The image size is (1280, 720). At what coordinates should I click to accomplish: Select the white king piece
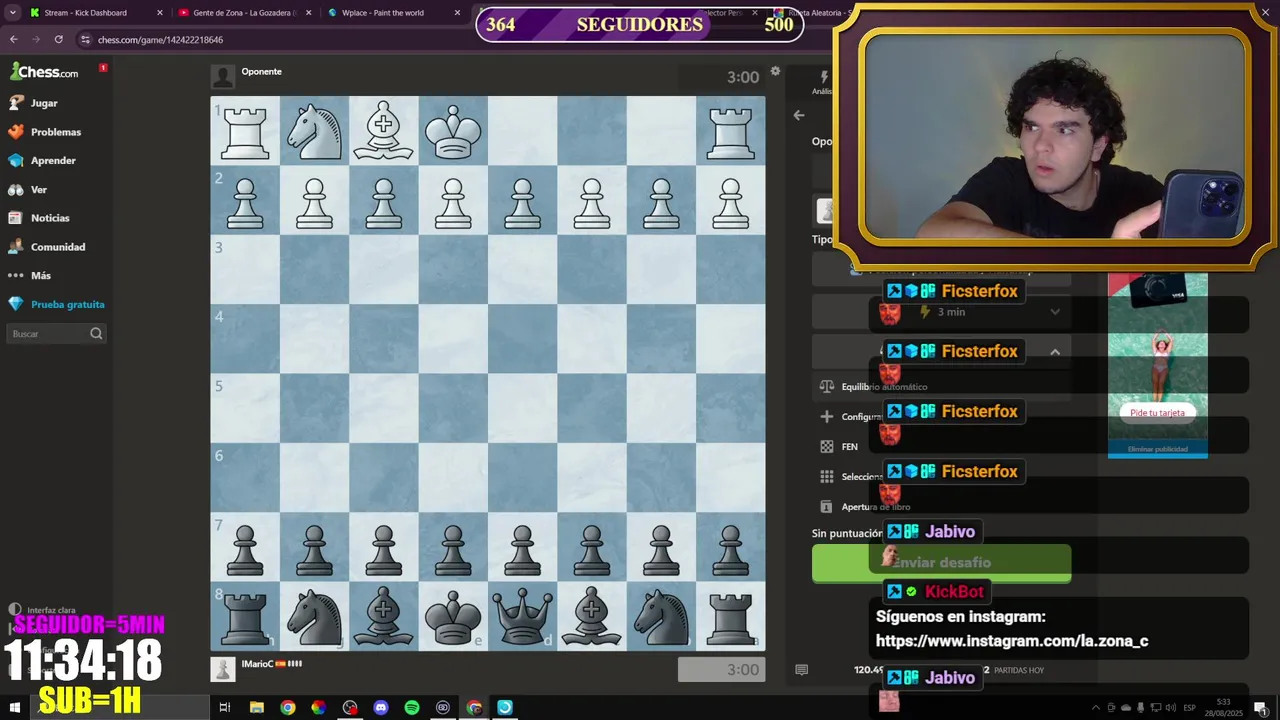click(453, 130)
